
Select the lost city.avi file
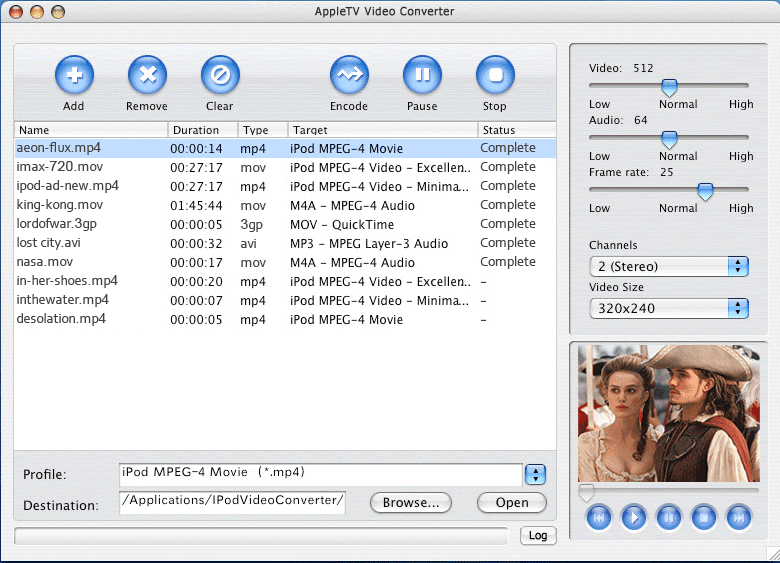click(x=48, y=243)
